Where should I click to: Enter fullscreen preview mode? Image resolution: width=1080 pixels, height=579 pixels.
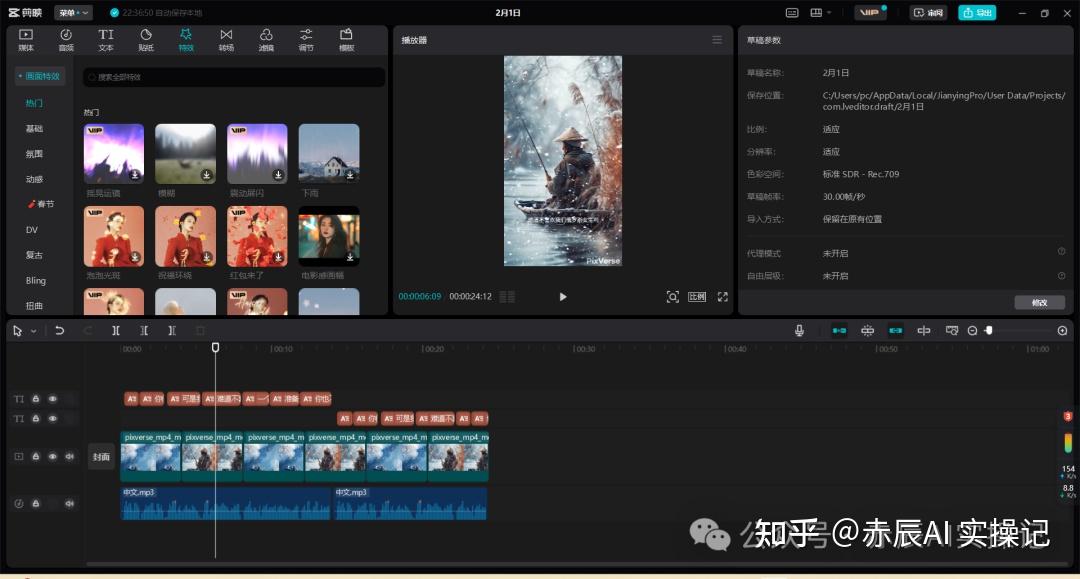pyautogui.click(x=723, y=297)
